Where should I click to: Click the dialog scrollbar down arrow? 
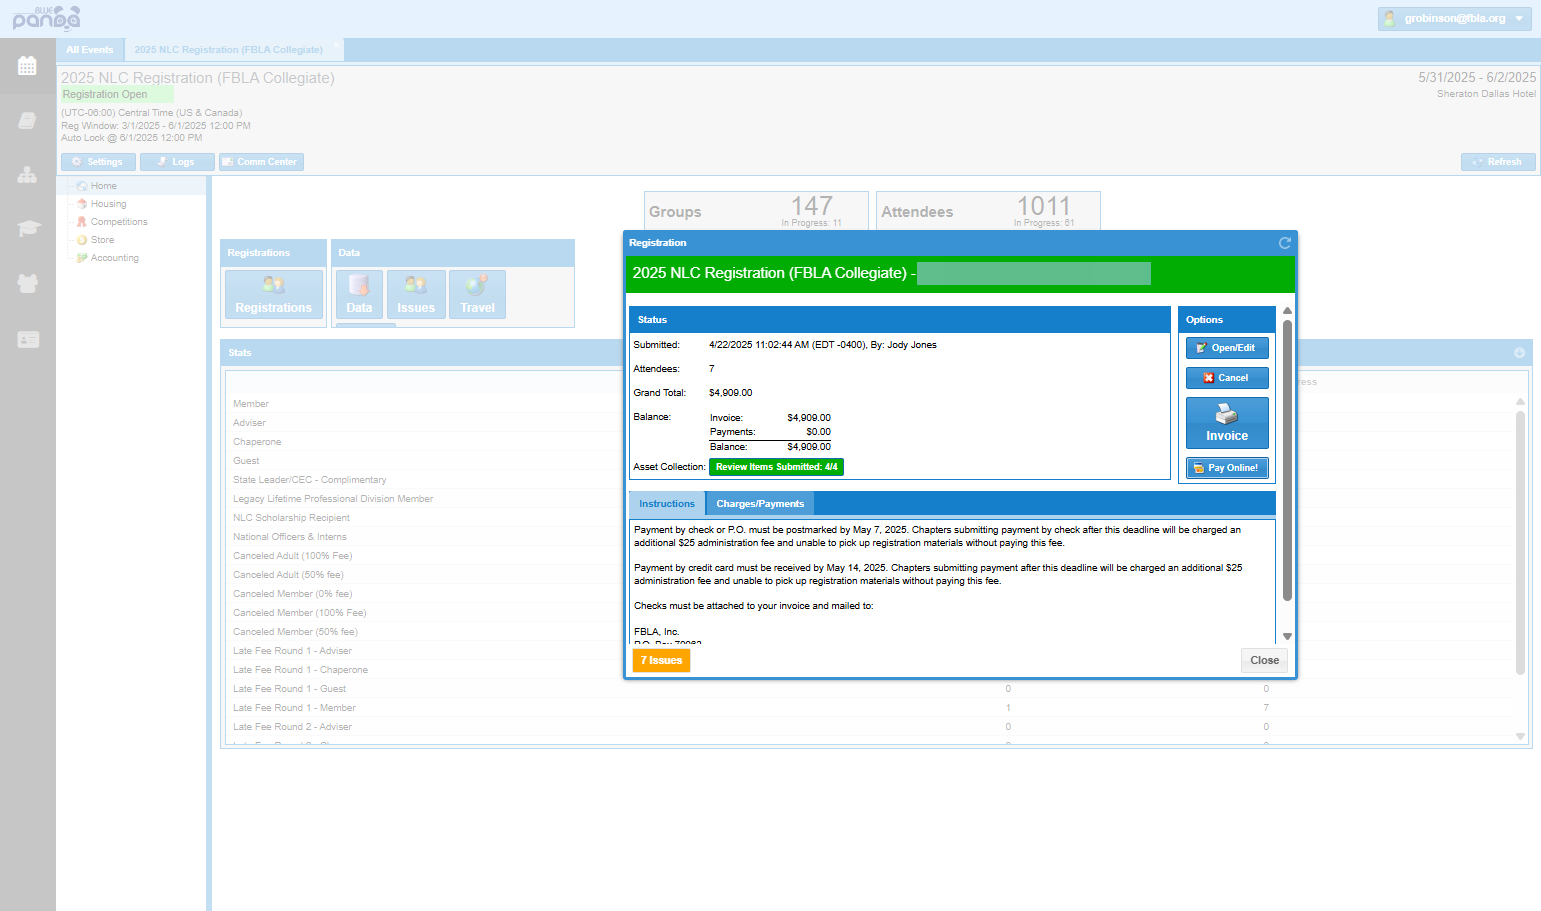click(x=1287, y=636)
